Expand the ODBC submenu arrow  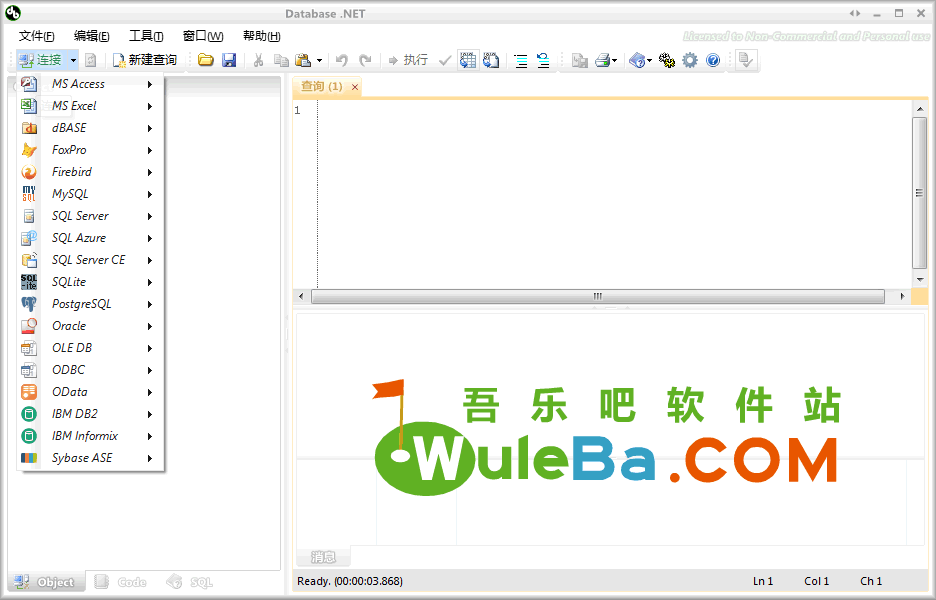pos(150,370)
